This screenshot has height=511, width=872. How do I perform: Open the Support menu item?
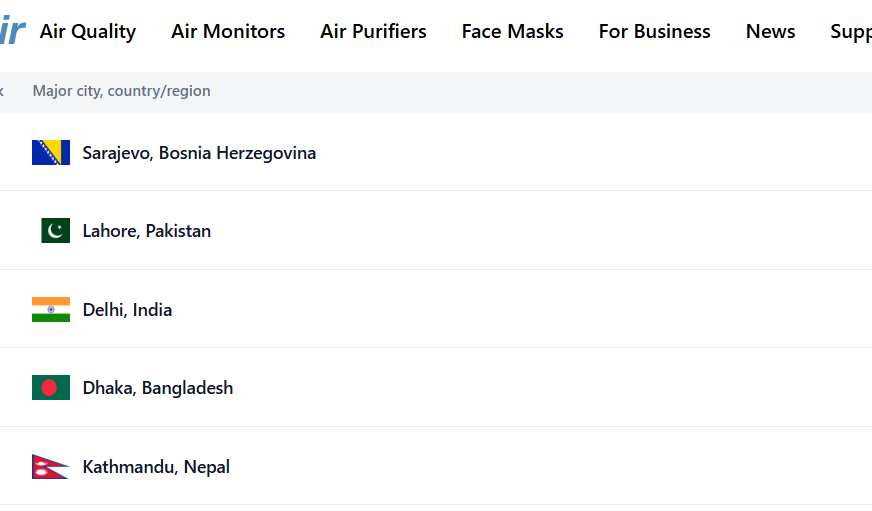pos(851,31)
